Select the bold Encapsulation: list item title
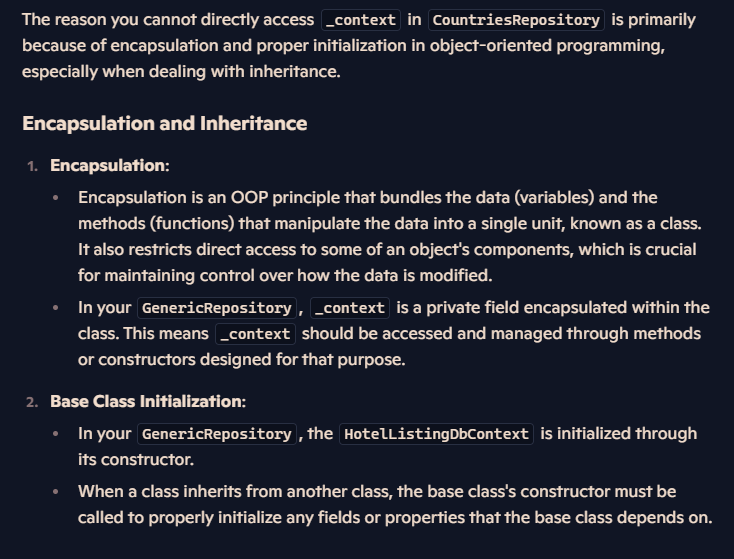The width and height of the screenshot is (734, 559). pyautogui.click(x=110, y=165)
